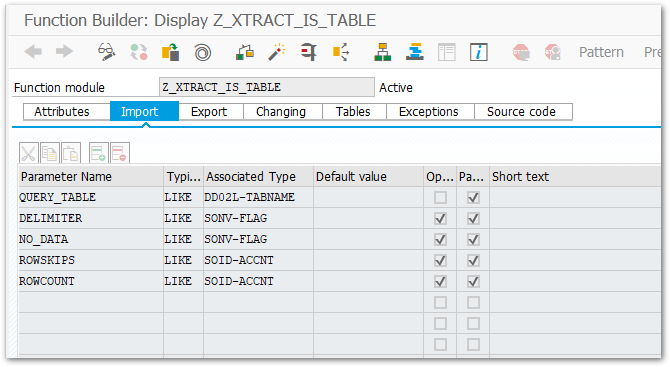Toggle Pass value checkbox for ROWCOUNT

click(x=473, y=281)
